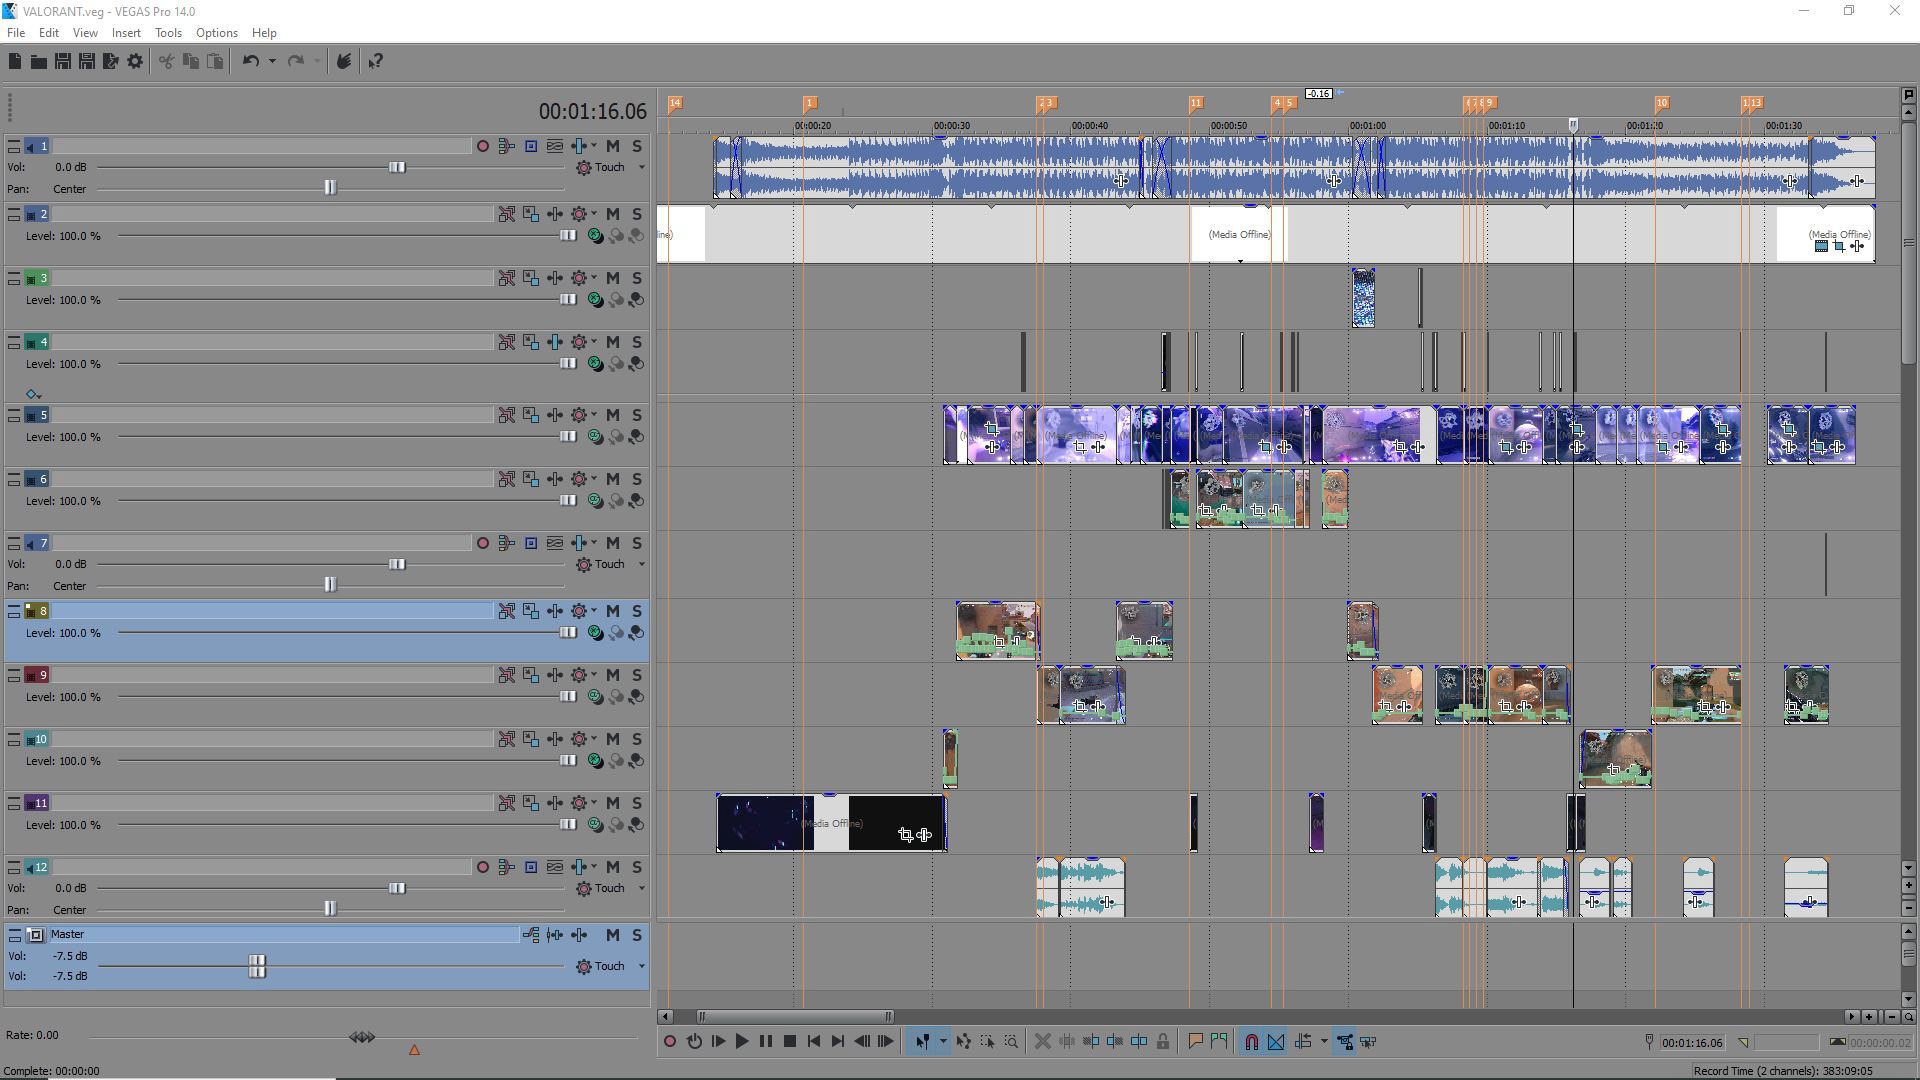Image resolution: width=1920 pixels, height=1080 pixels.
Task: Select the Envelope edit tool
Action: coord(963,1042)
